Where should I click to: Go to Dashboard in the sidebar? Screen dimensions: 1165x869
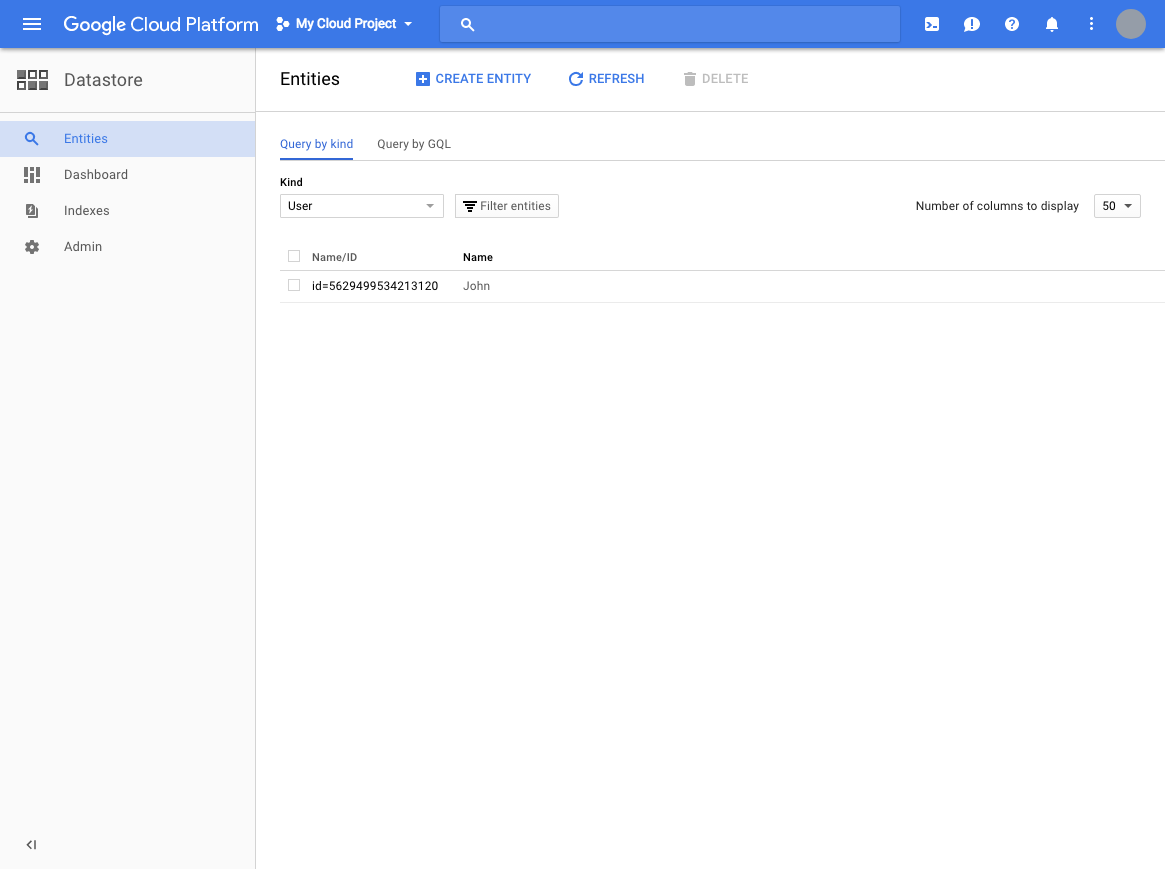pos(128,175)
